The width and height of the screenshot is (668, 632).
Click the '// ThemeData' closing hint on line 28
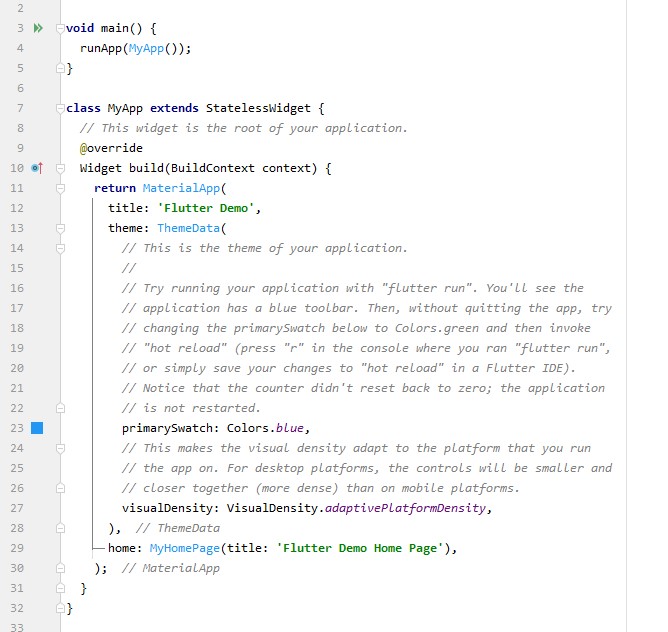pyautogui.click(x=178, y=528)
